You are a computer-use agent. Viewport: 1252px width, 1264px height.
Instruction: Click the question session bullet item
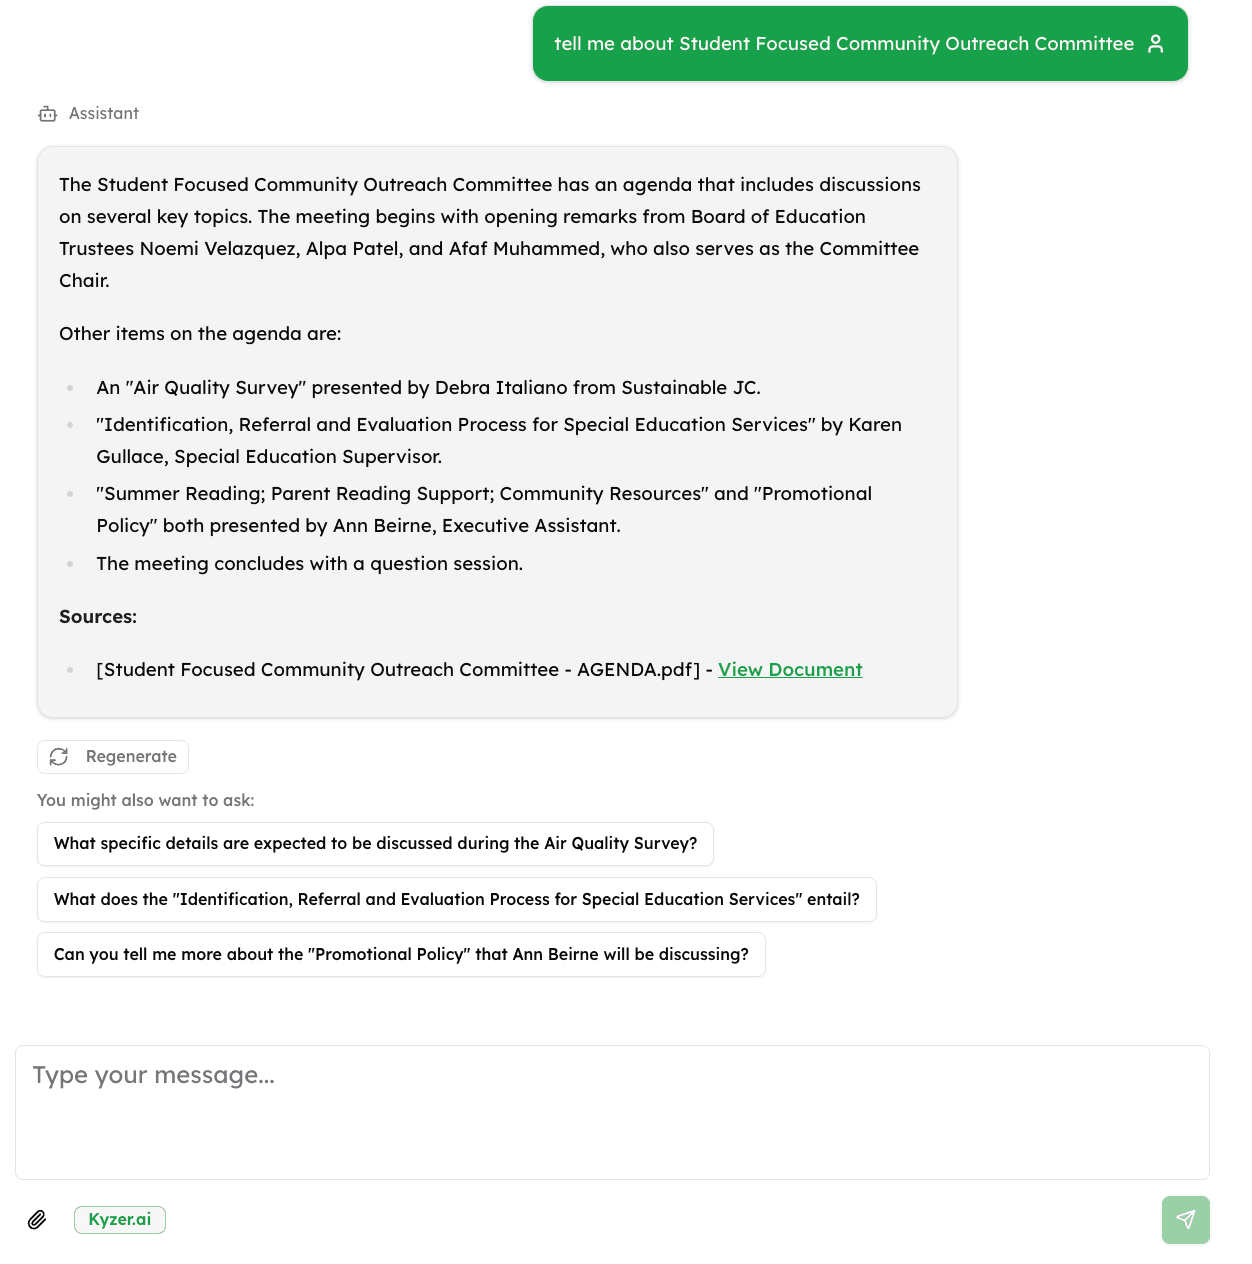click(x=309, y=564)
